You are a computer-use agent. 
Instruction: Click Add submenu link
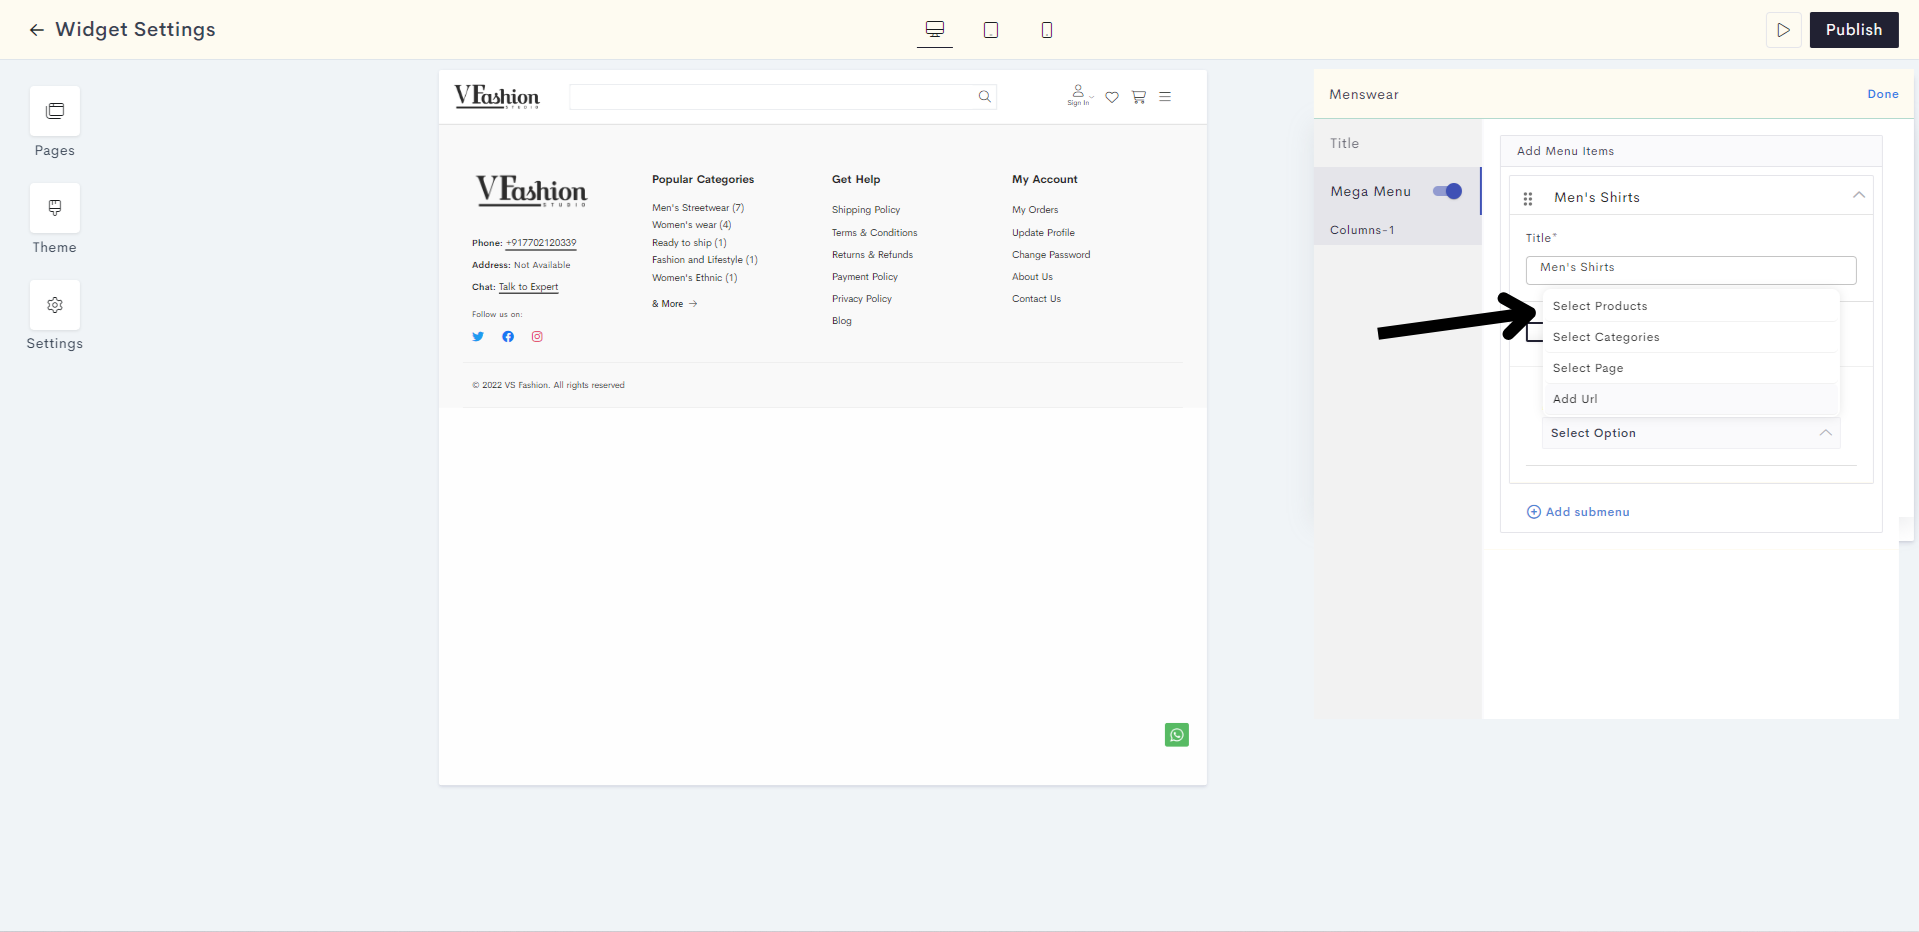pyautogui.click(x=1588, y=512)
